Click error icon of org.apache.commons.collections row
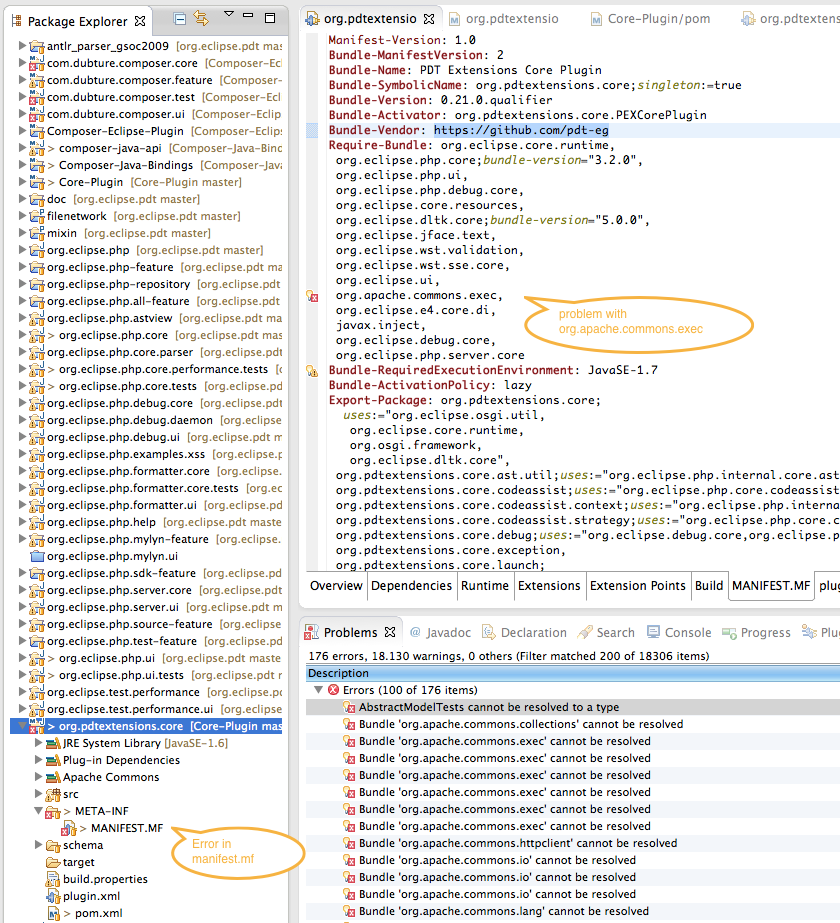Viewport: 840px width, 923px height. coord(349,725)
